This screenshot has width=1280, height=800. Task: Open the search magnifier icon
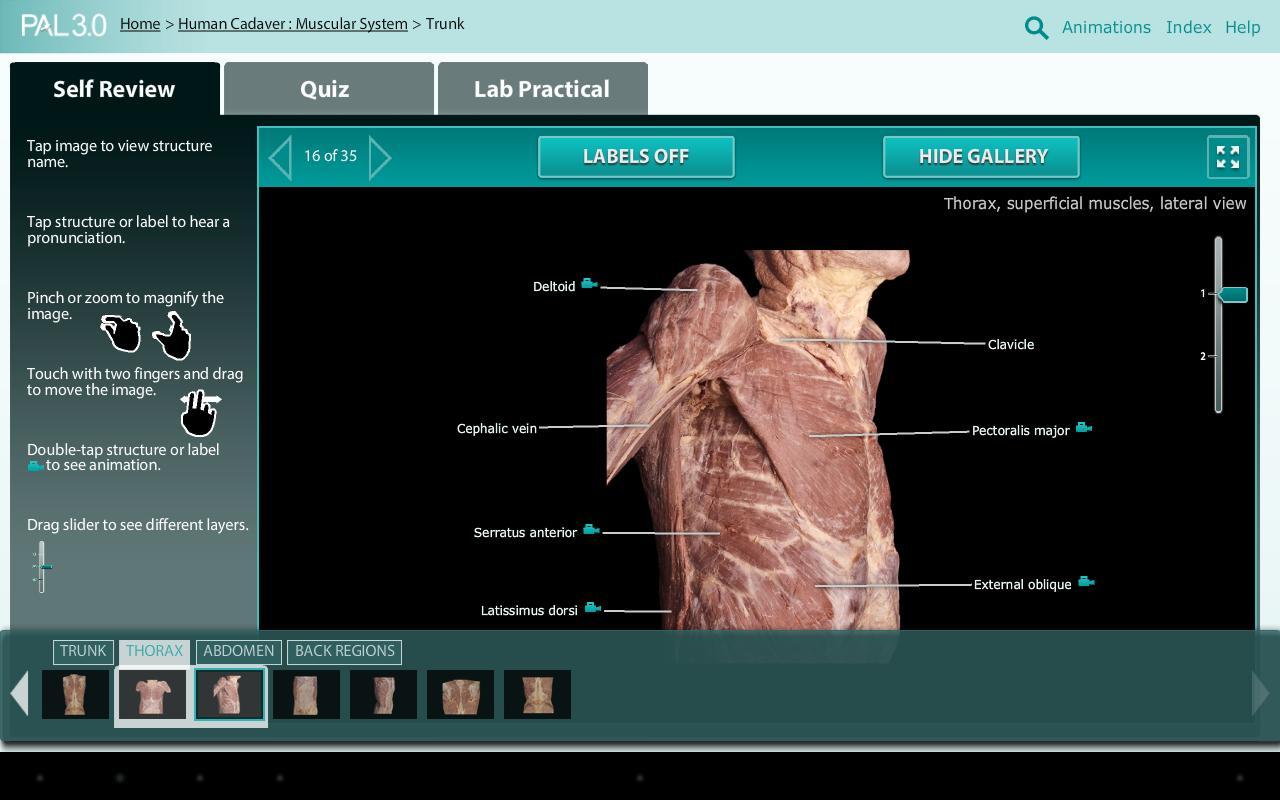pyautogui.click(x=1036, y=27)
